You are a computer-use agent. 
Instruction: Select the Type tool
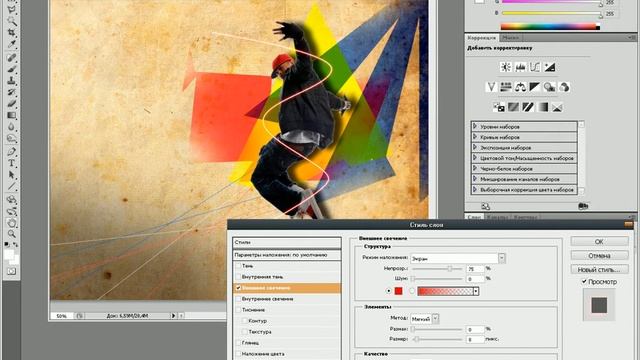(12, 163)
